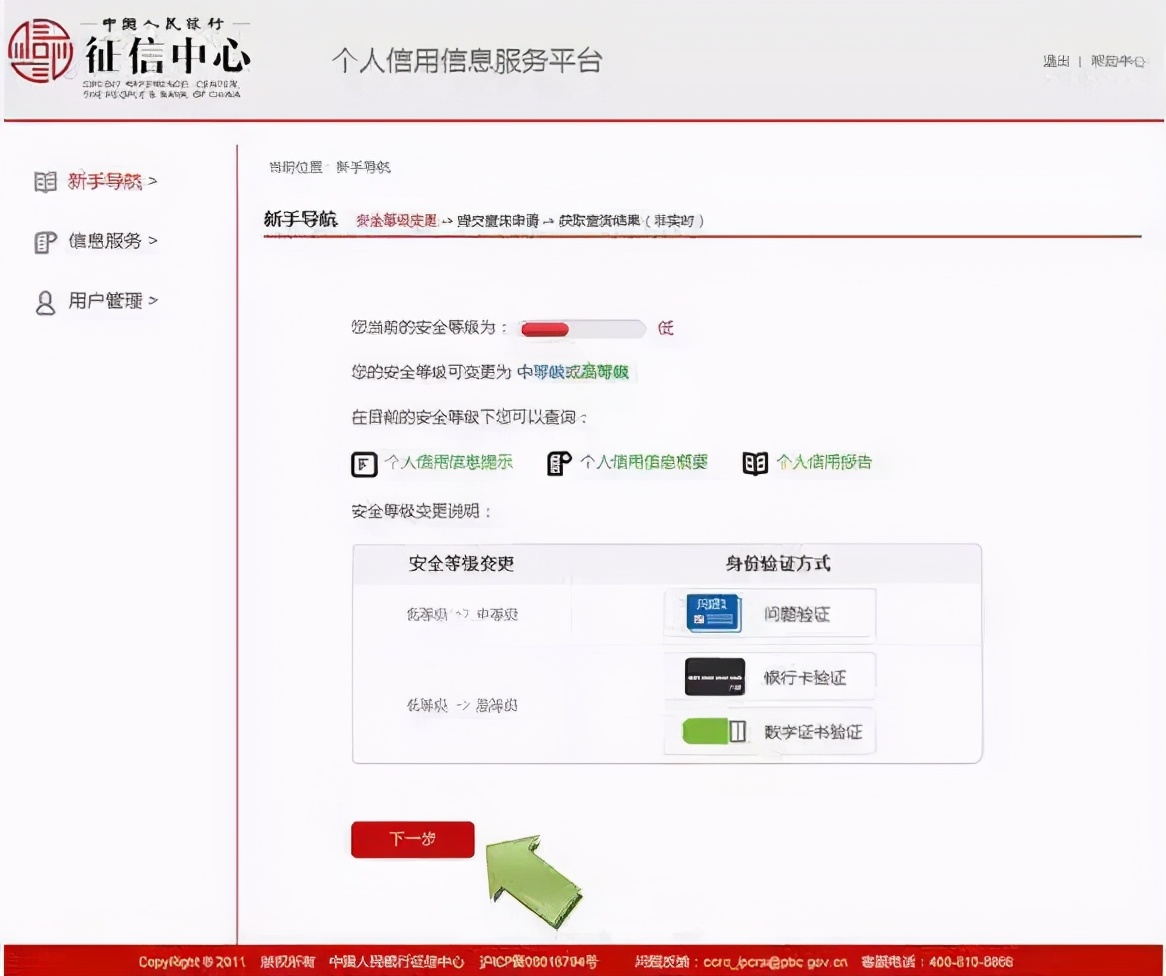The width and height of the screenshot is (1166, 976).
Task: Select the green USB key 数字证书验证 icon
Action: pyautogui.click(x=711, y=731)
